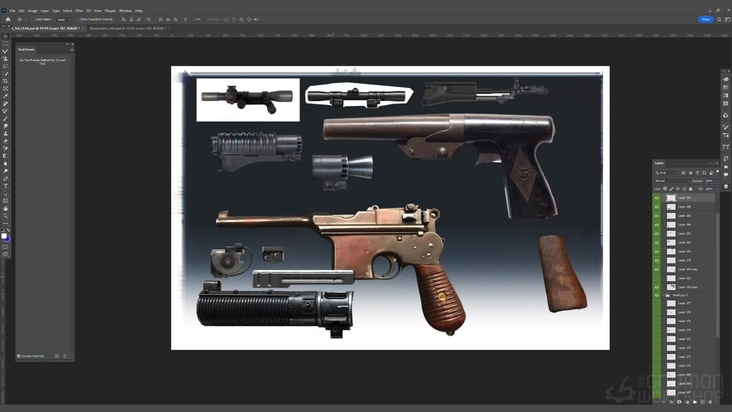Delete tool preset trash button

pos(65,356)
